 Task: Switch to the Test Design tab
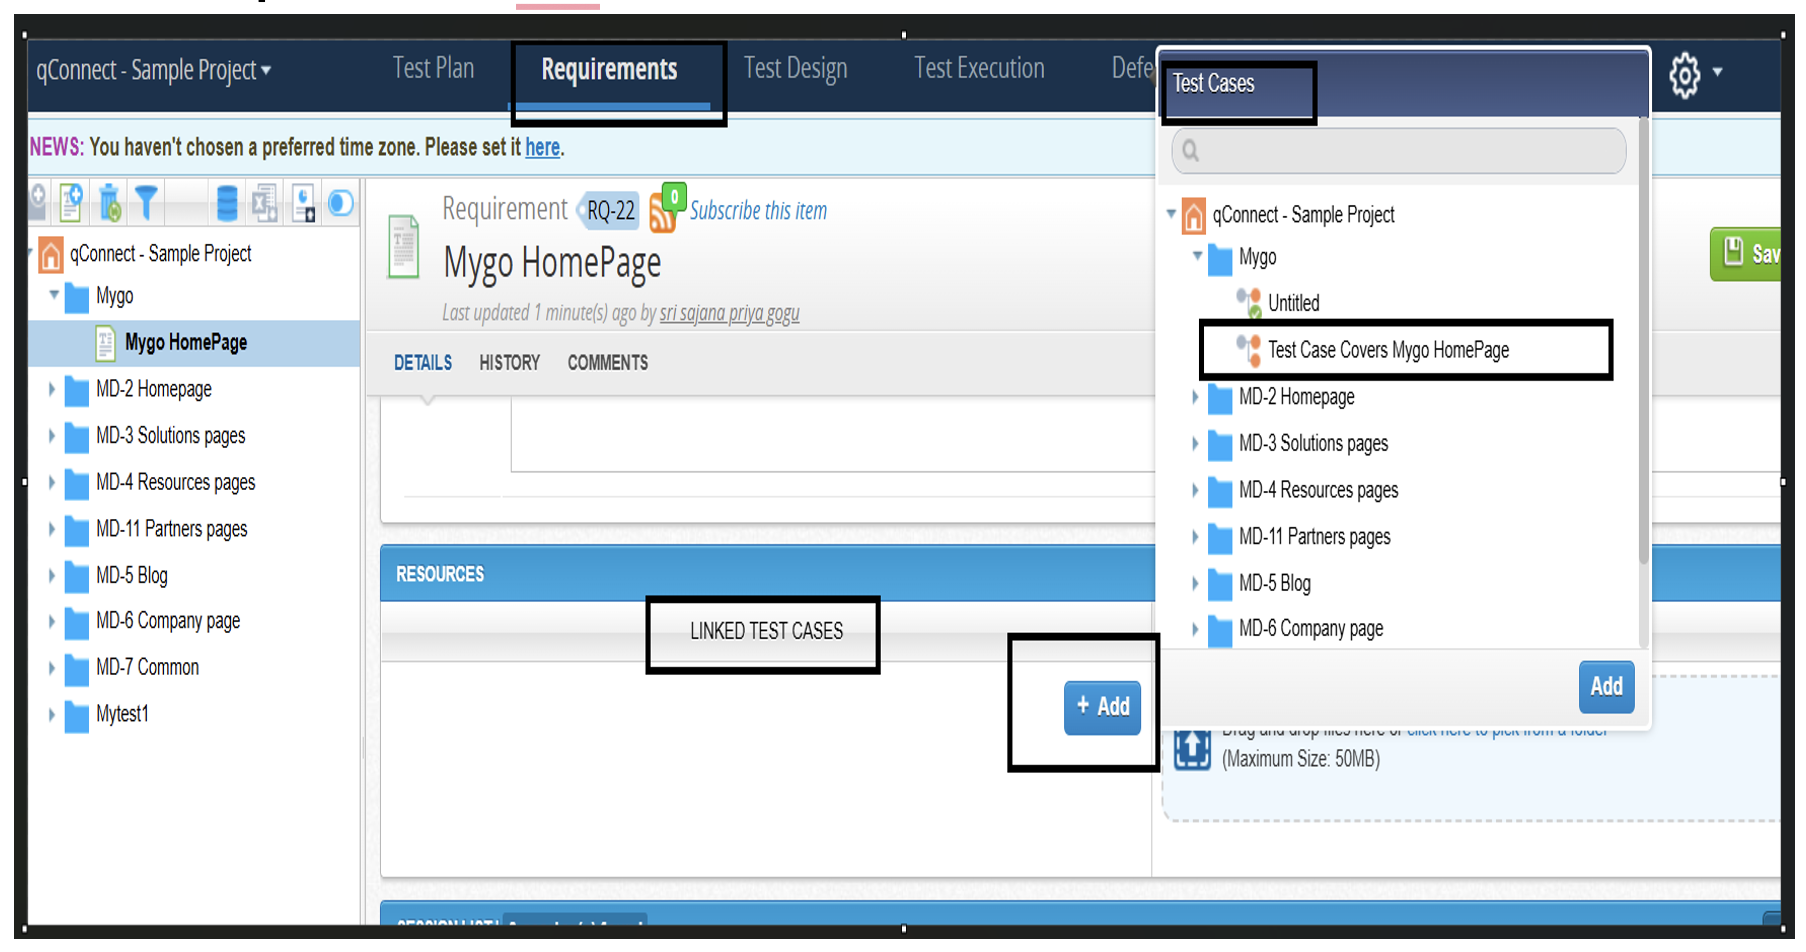pos(795,68)
